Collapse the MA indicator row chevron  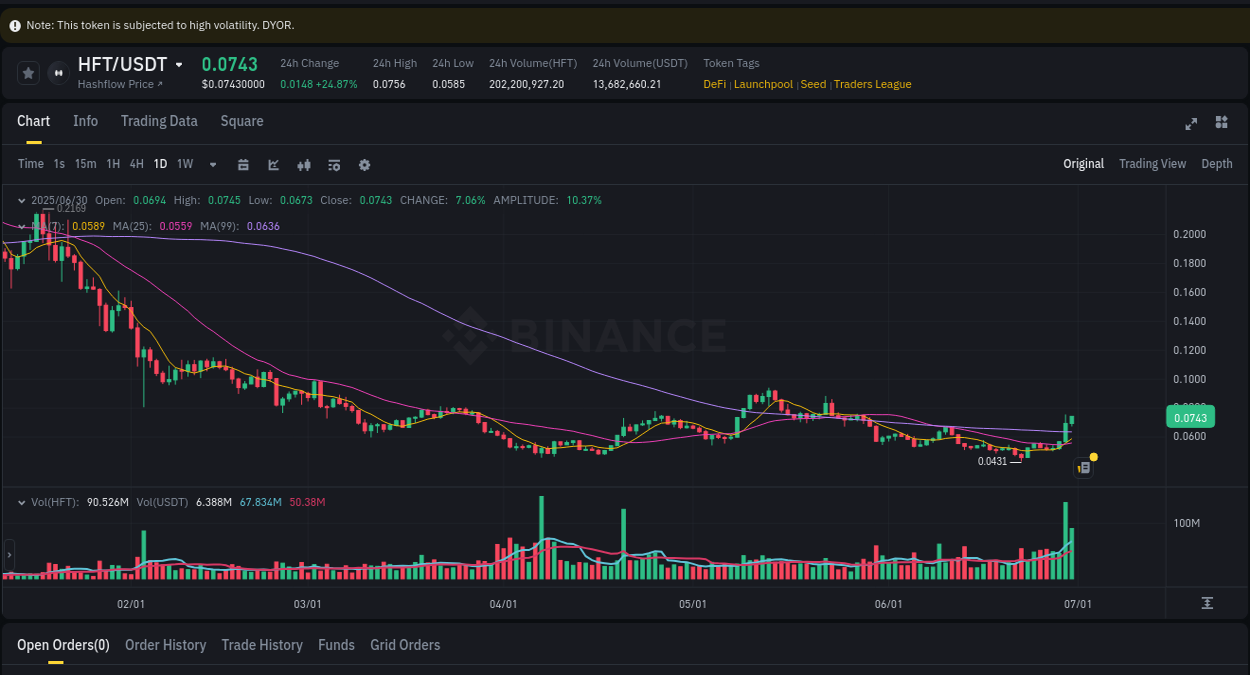point(22,226)
